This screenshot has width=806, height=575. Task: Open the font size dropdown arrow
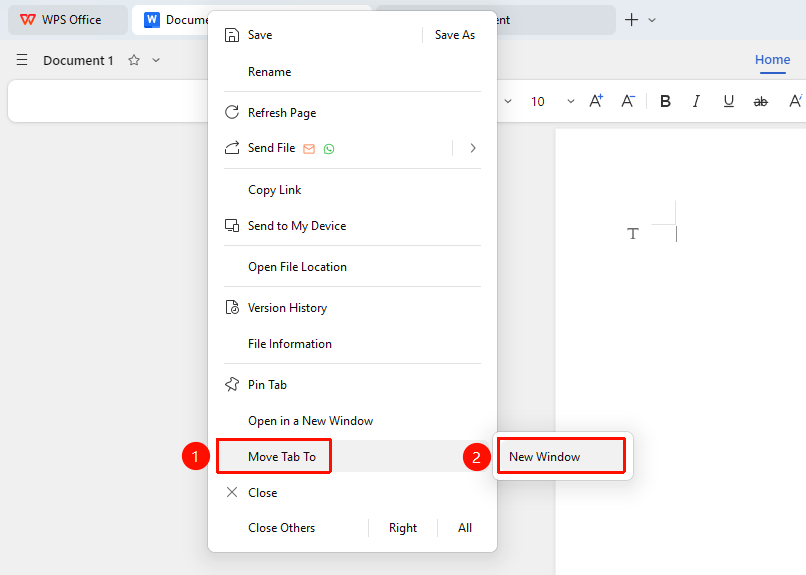pyautogui.click(x=571, y=101)
